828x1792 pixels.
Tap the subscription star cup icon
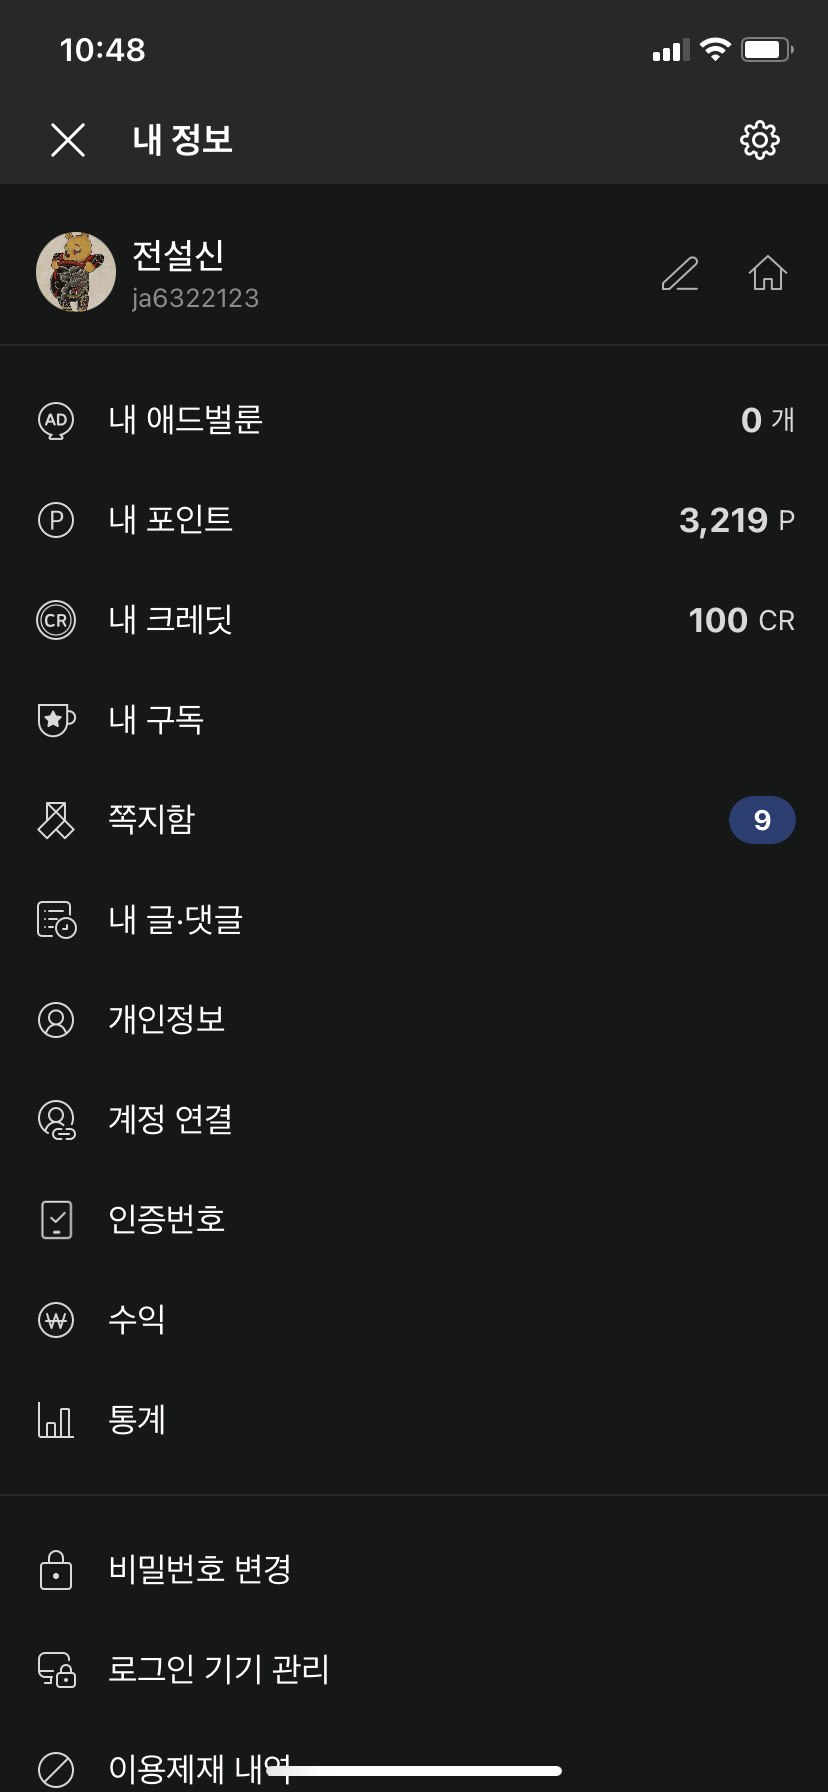(56, 720)
